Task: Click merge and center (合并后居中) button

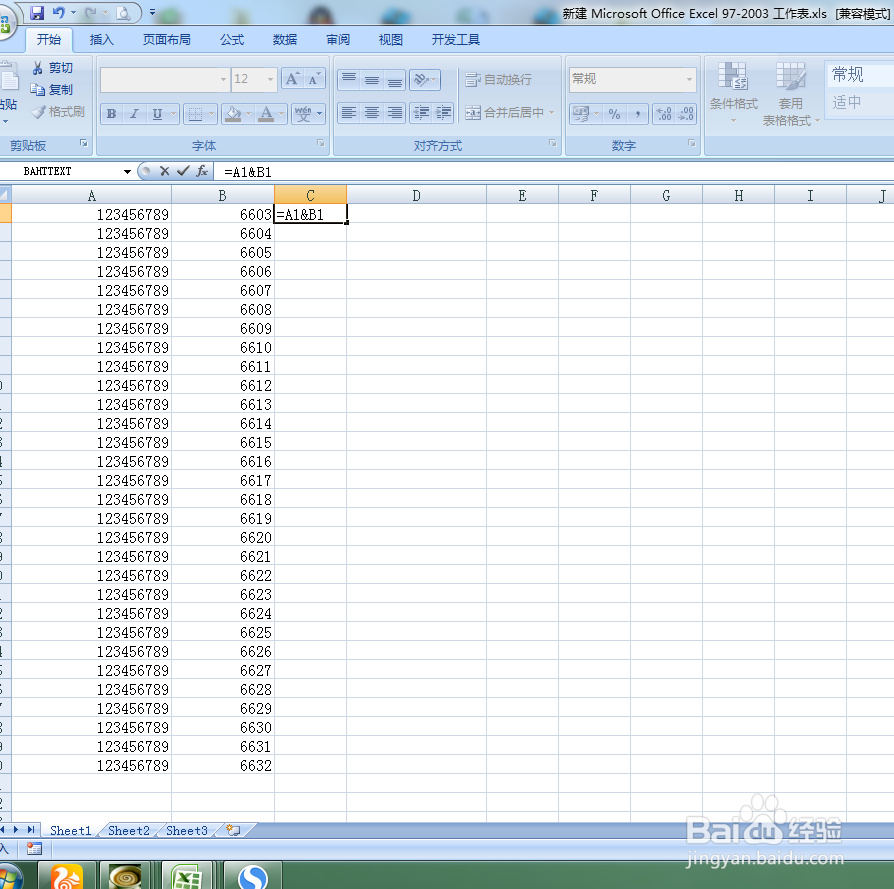Action: click(505, 113)
